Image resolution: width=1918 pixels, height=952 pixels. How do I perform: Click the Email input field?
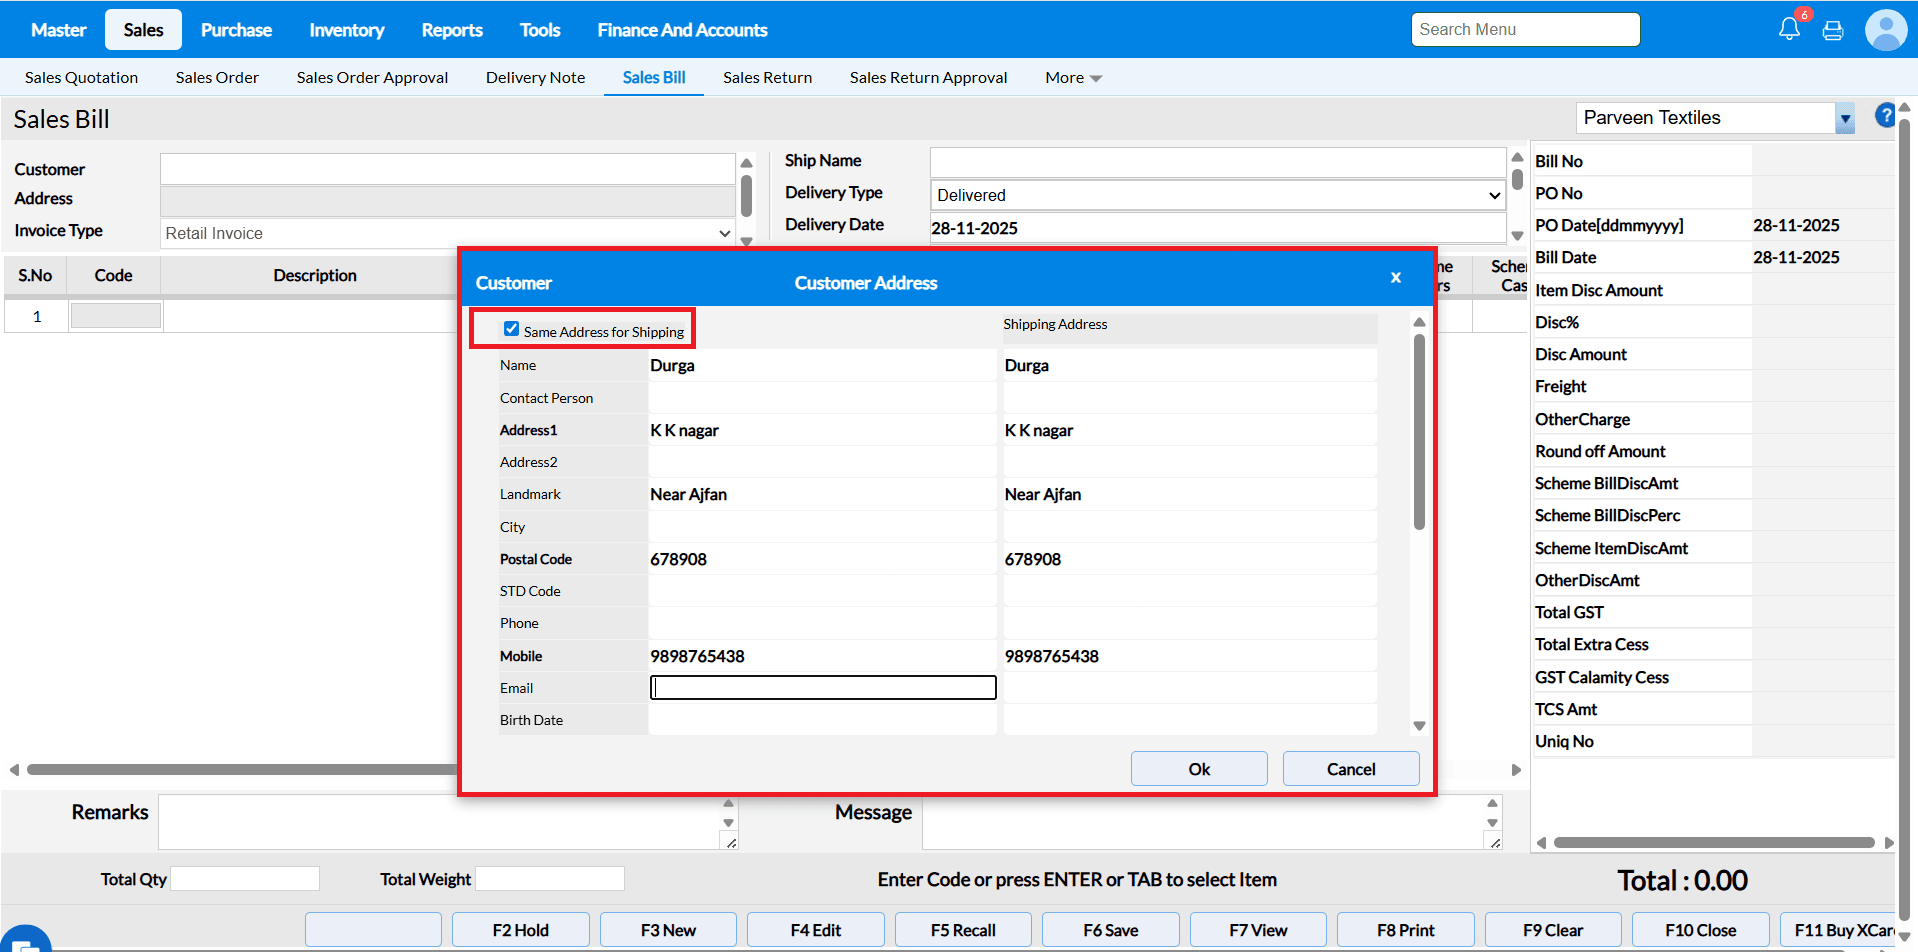pos(822,688)
